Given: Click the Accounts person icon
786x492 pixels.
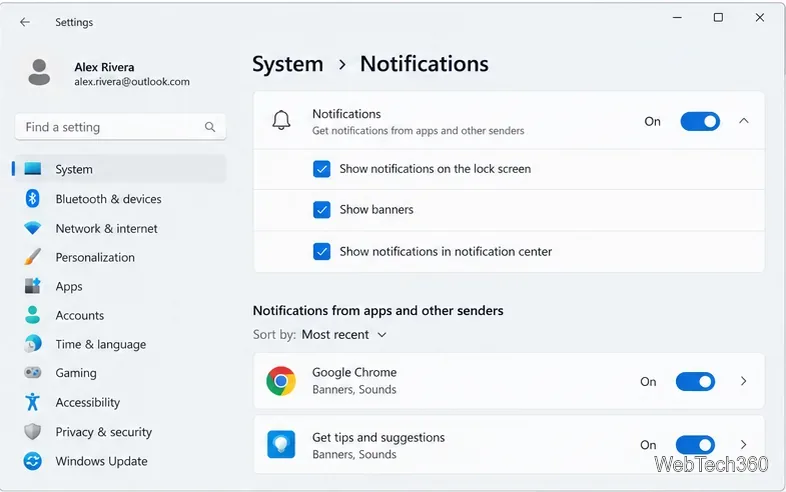Looking at the screenshot, I should (33, 315).
